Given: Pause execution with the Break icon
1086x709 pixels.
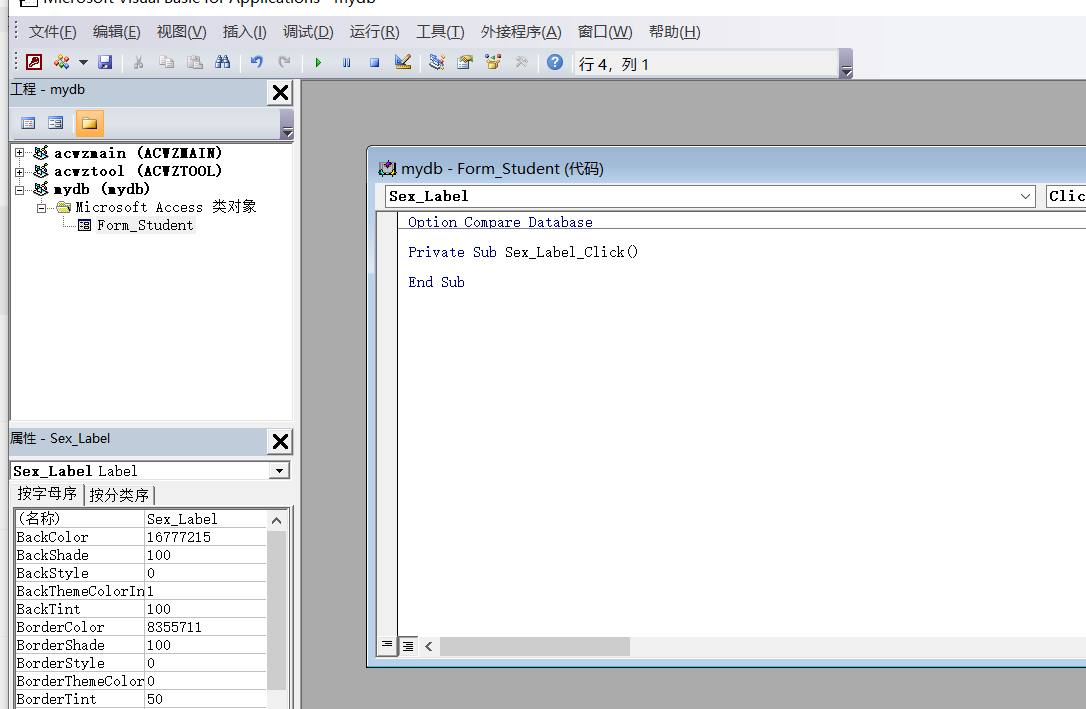Looking at the screenshot, I should point(346,63).
